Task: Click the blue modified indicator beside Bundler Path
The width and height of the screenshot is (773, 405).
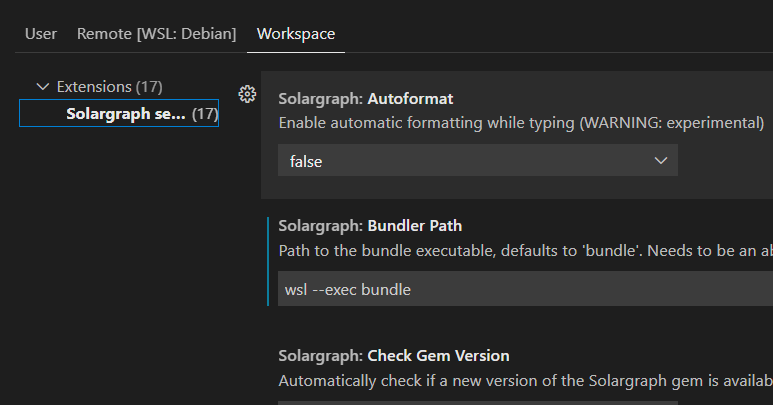Action: pyautogui.click(x=268, y=261)
